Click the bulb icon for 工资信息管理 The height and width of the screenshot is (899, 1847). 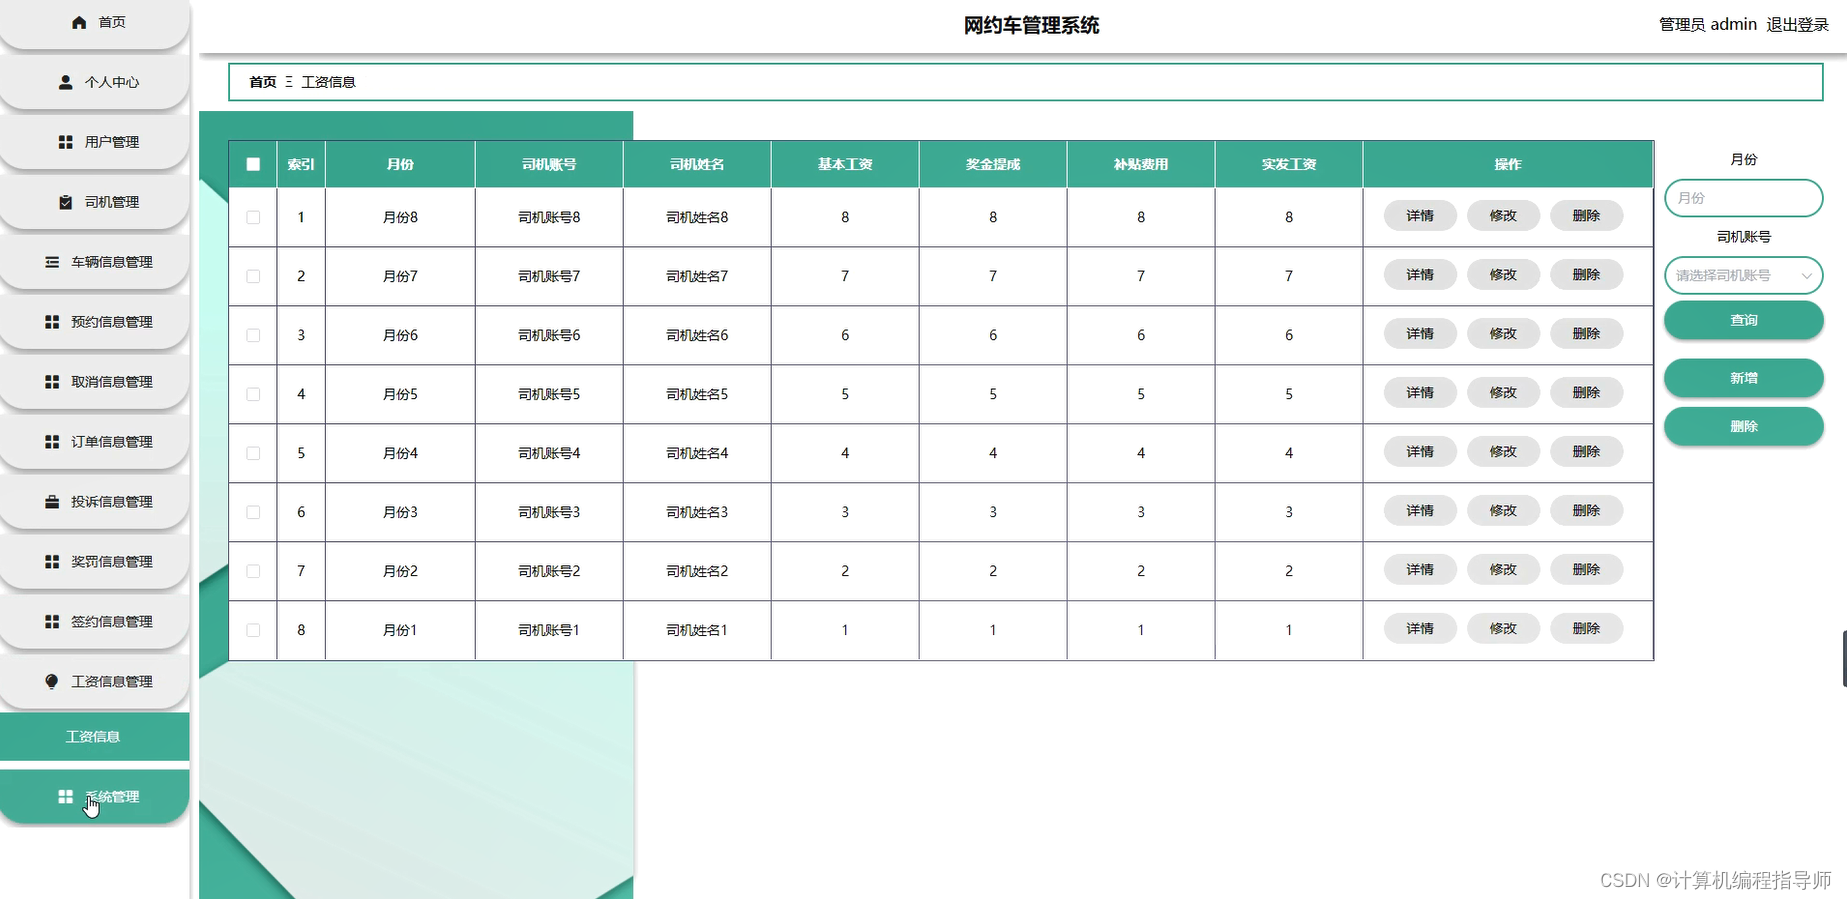click(52, 682)
